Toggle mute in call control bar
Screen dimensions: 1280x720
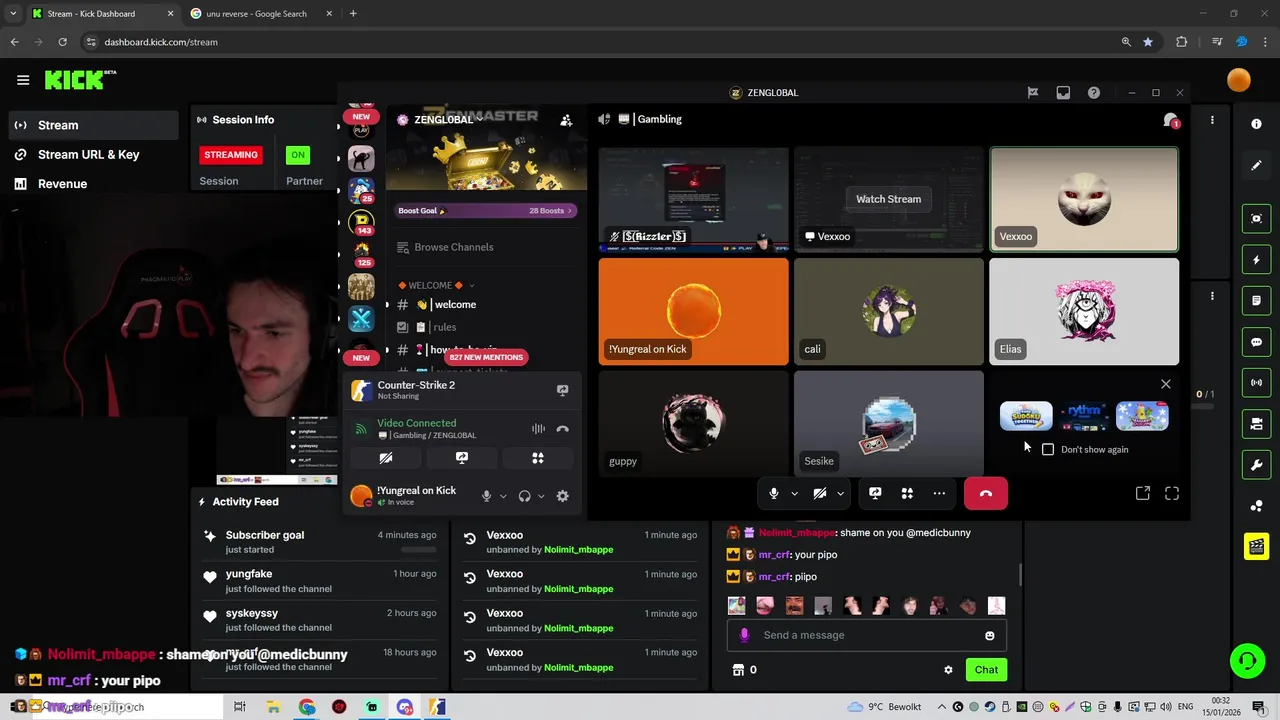click(773, 493)
